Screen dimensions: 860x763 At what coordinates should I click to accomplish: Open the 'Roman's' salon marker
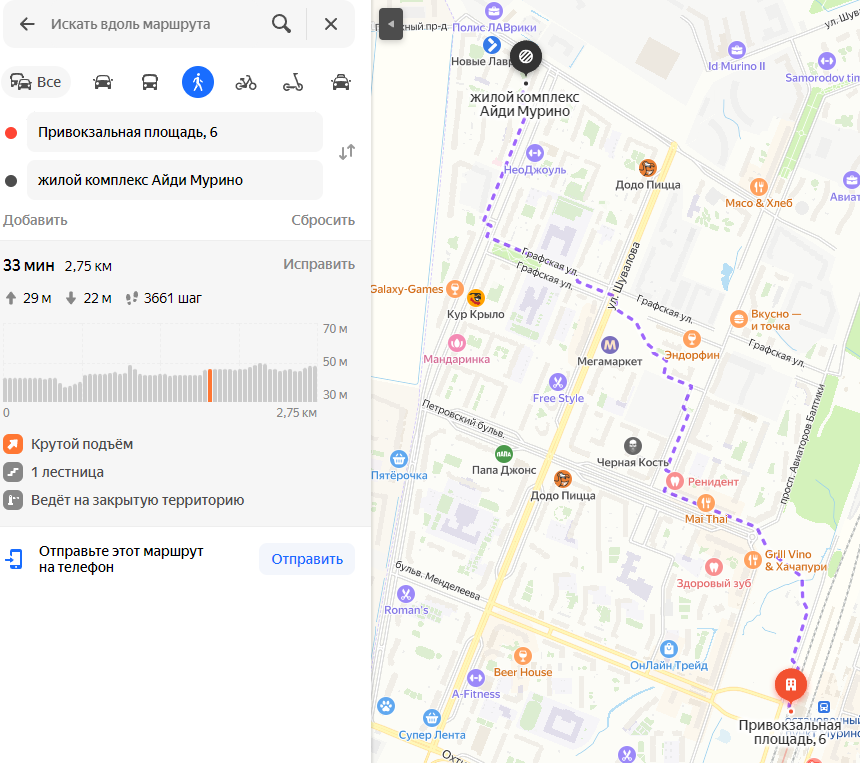pos(405,594)
